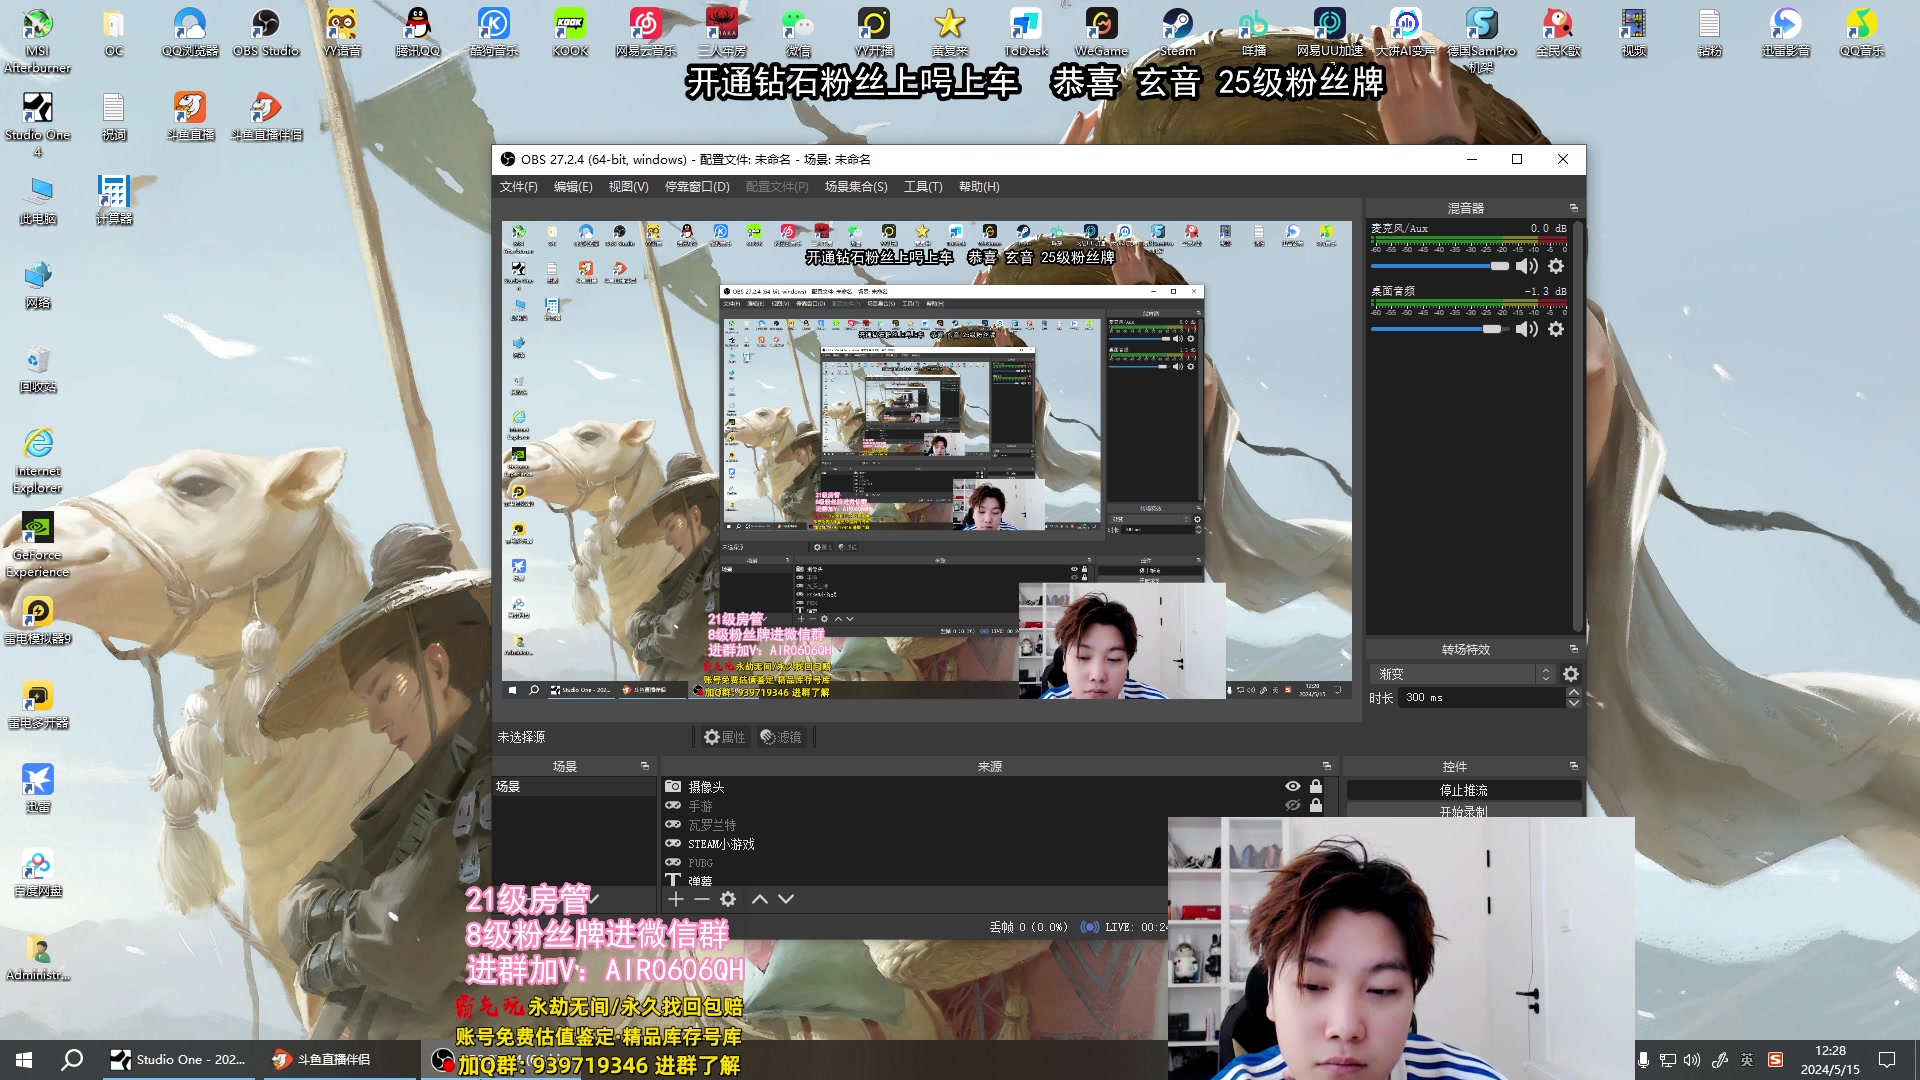Viewport: 1920px width, 1080px height.
Task: Click the 滤镜 filters button
Action: point(781,737)
